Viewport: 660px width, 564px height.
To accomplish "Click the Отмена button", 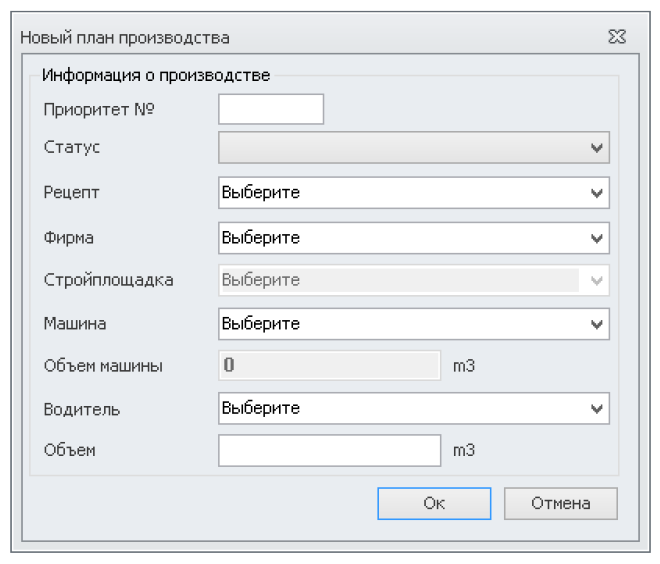I will pos(560,503).
